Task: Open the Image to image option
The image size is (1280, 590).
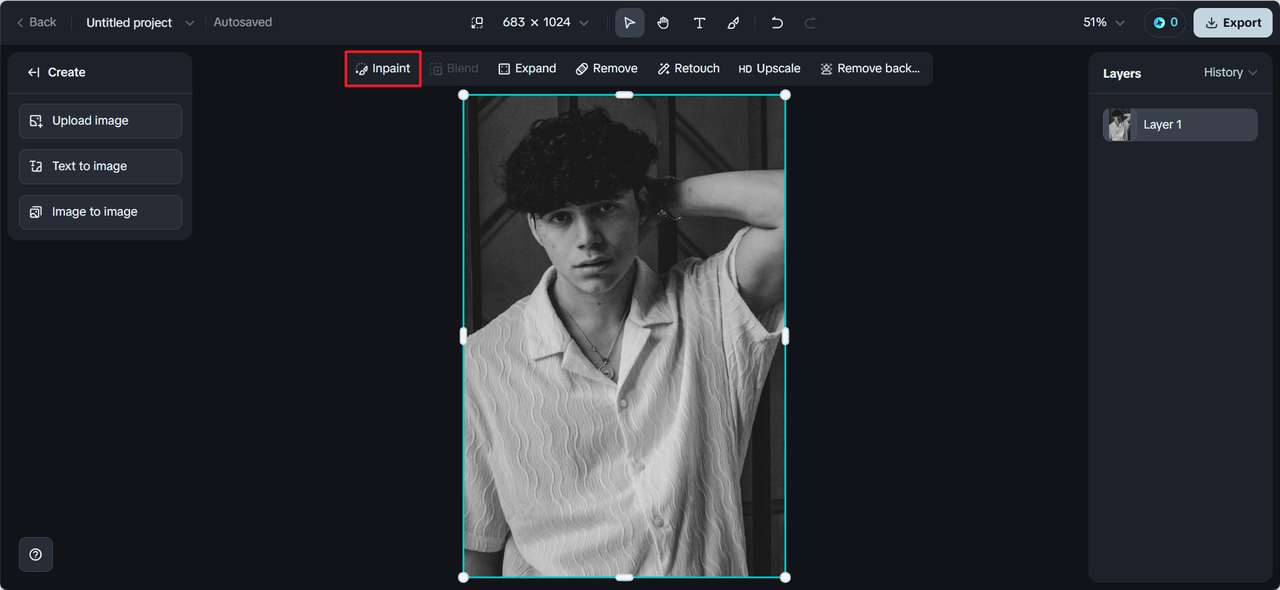Action: pyautogui.click(x=100, y=212)
